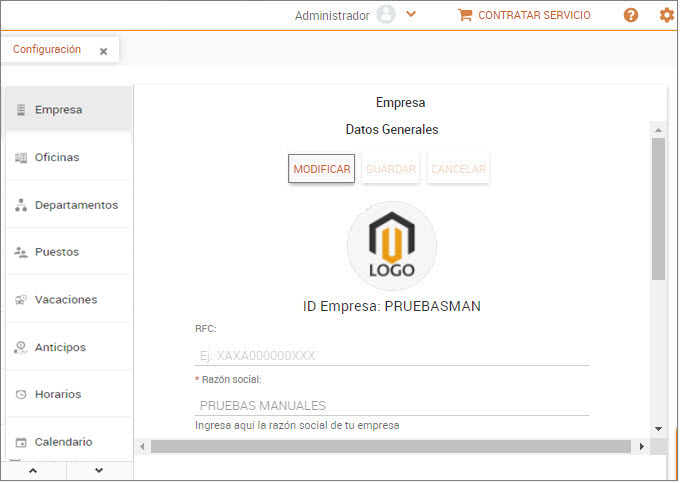Click the RFC input field
The image size is (680, 483).
coord(391,354)
